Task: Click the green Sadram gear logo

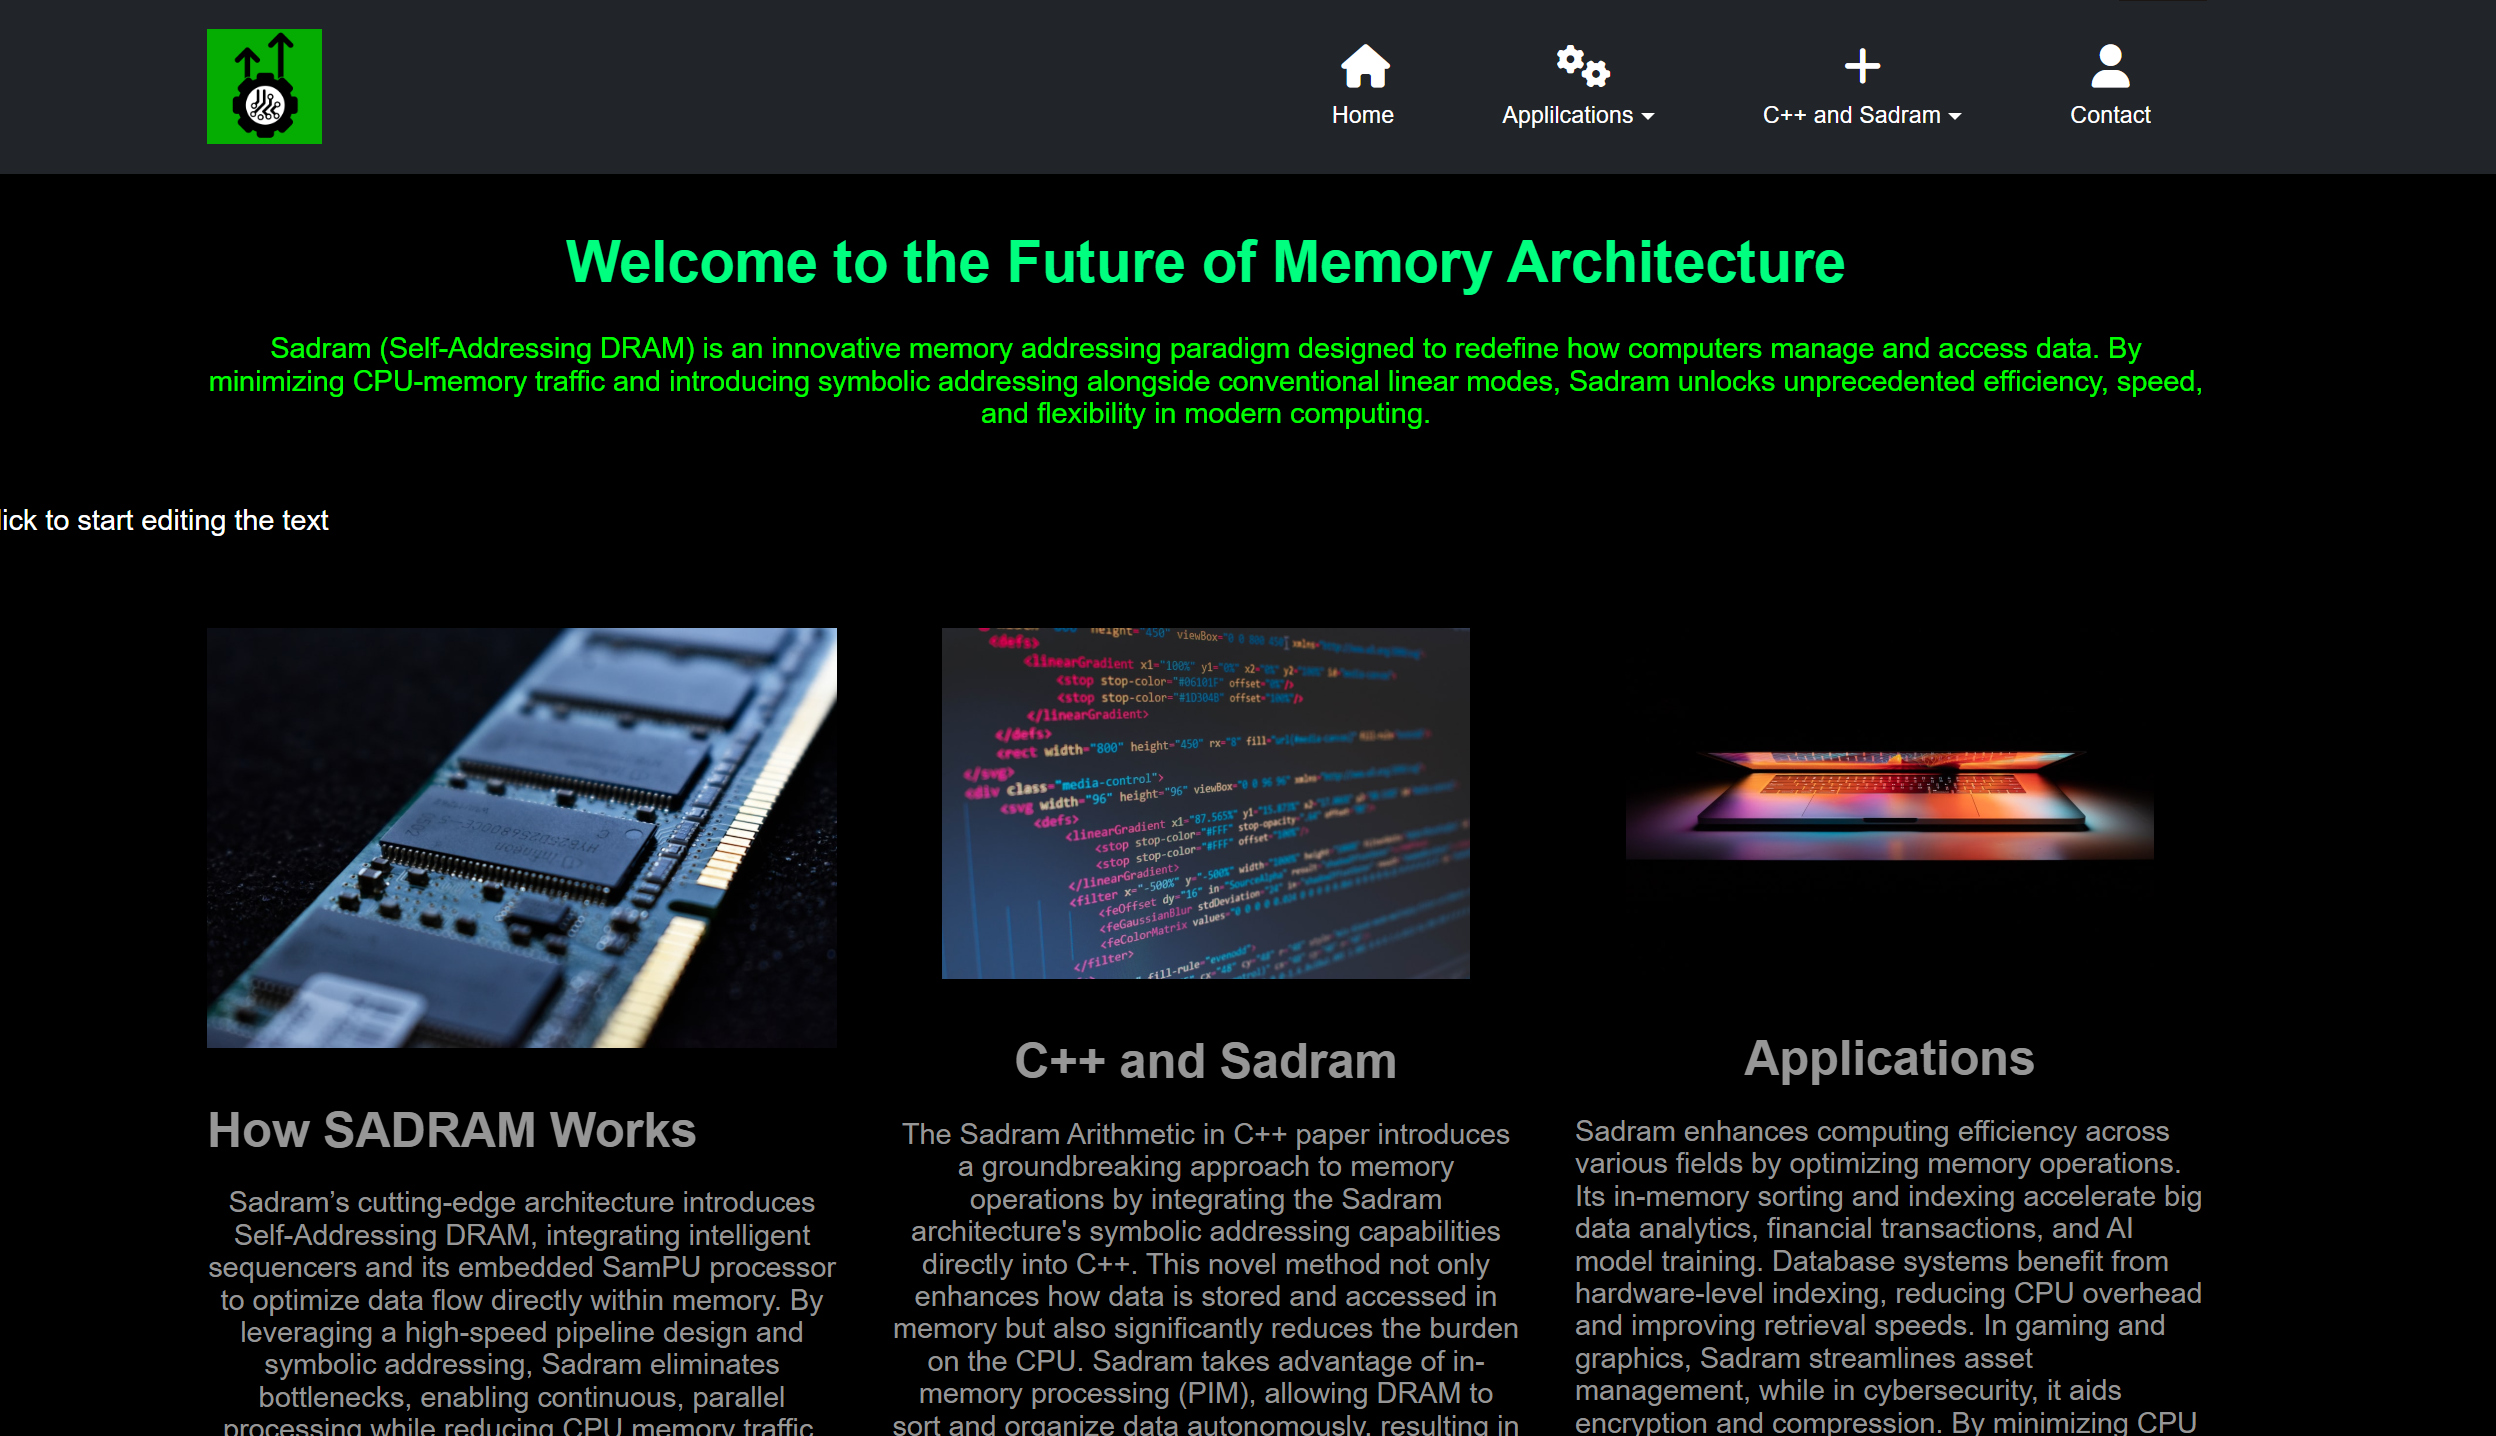Action: click(264, 86)
